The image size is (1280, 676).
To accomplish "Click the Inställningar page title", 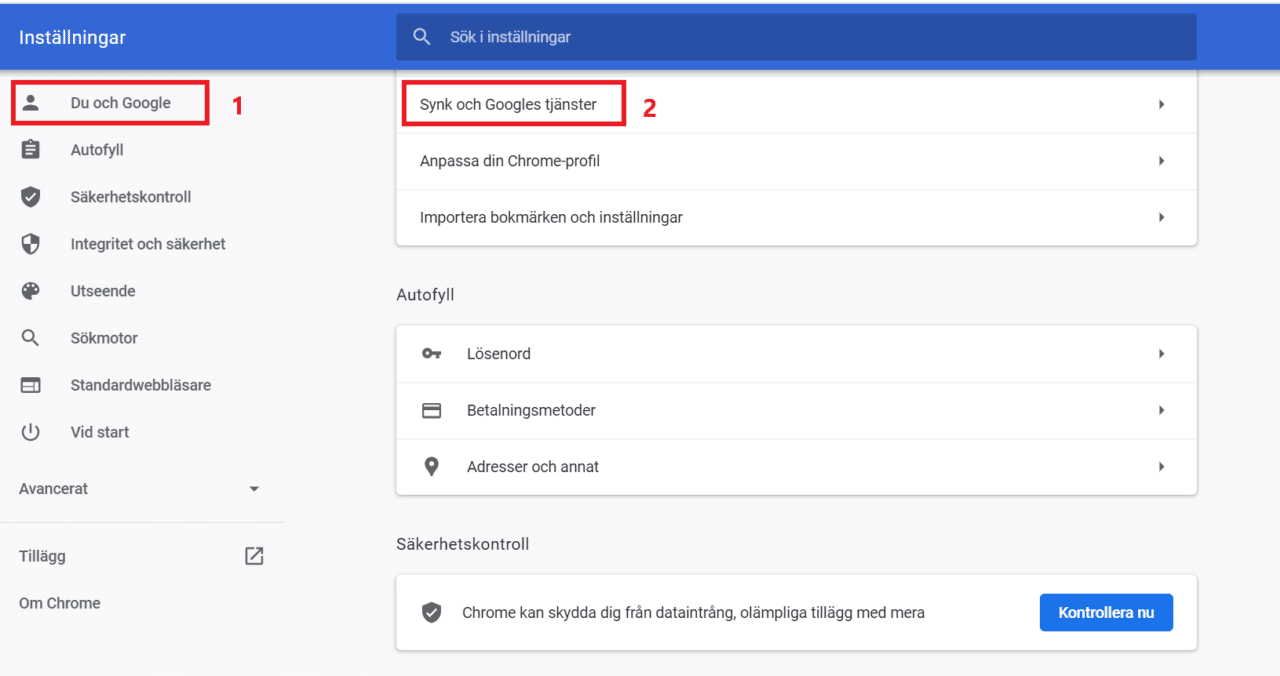I will pos(73,38).
